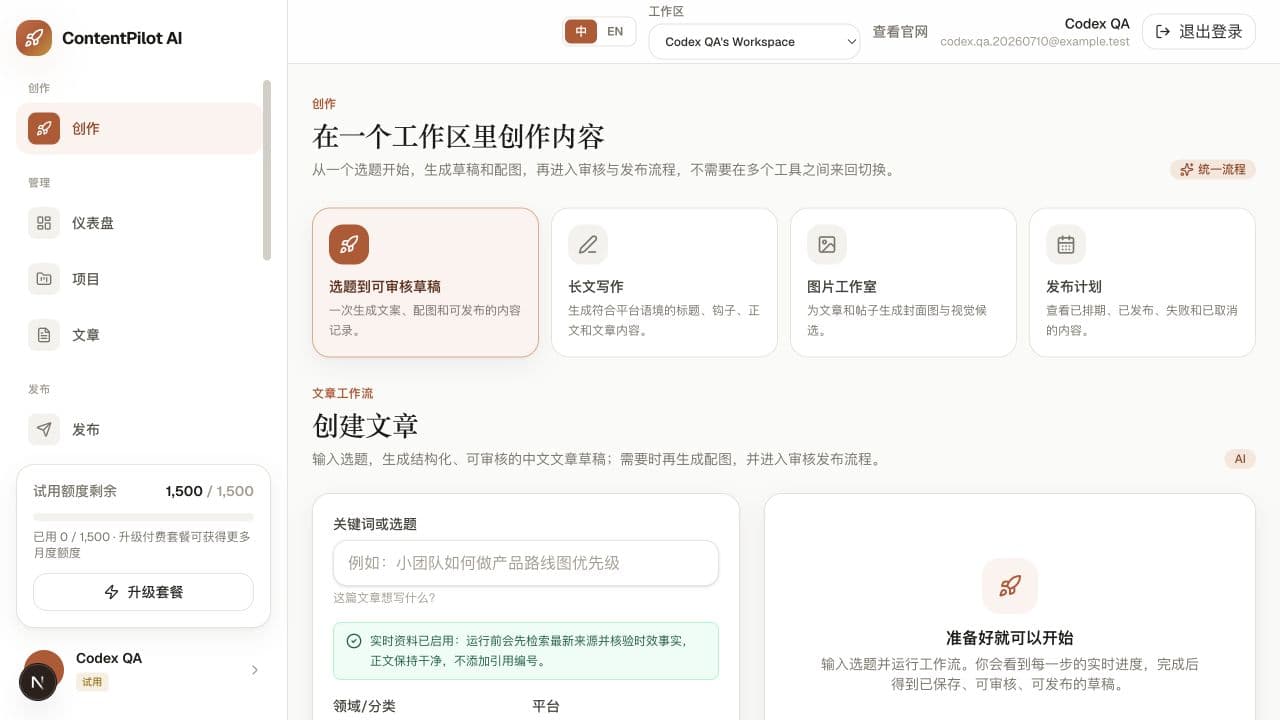
Task: Open 创作 in the sidebar
Action: click(x=139, y=128)
